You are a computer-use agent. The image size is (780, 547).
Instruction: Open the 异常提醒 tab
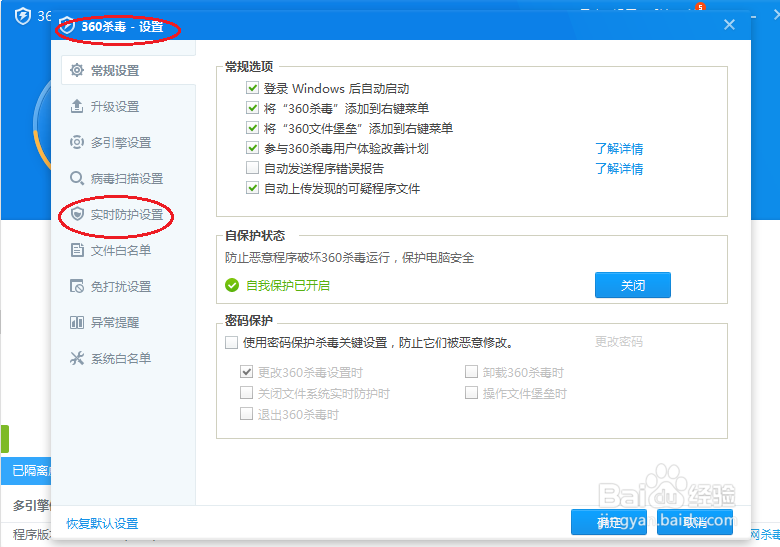tap(128, 322)
